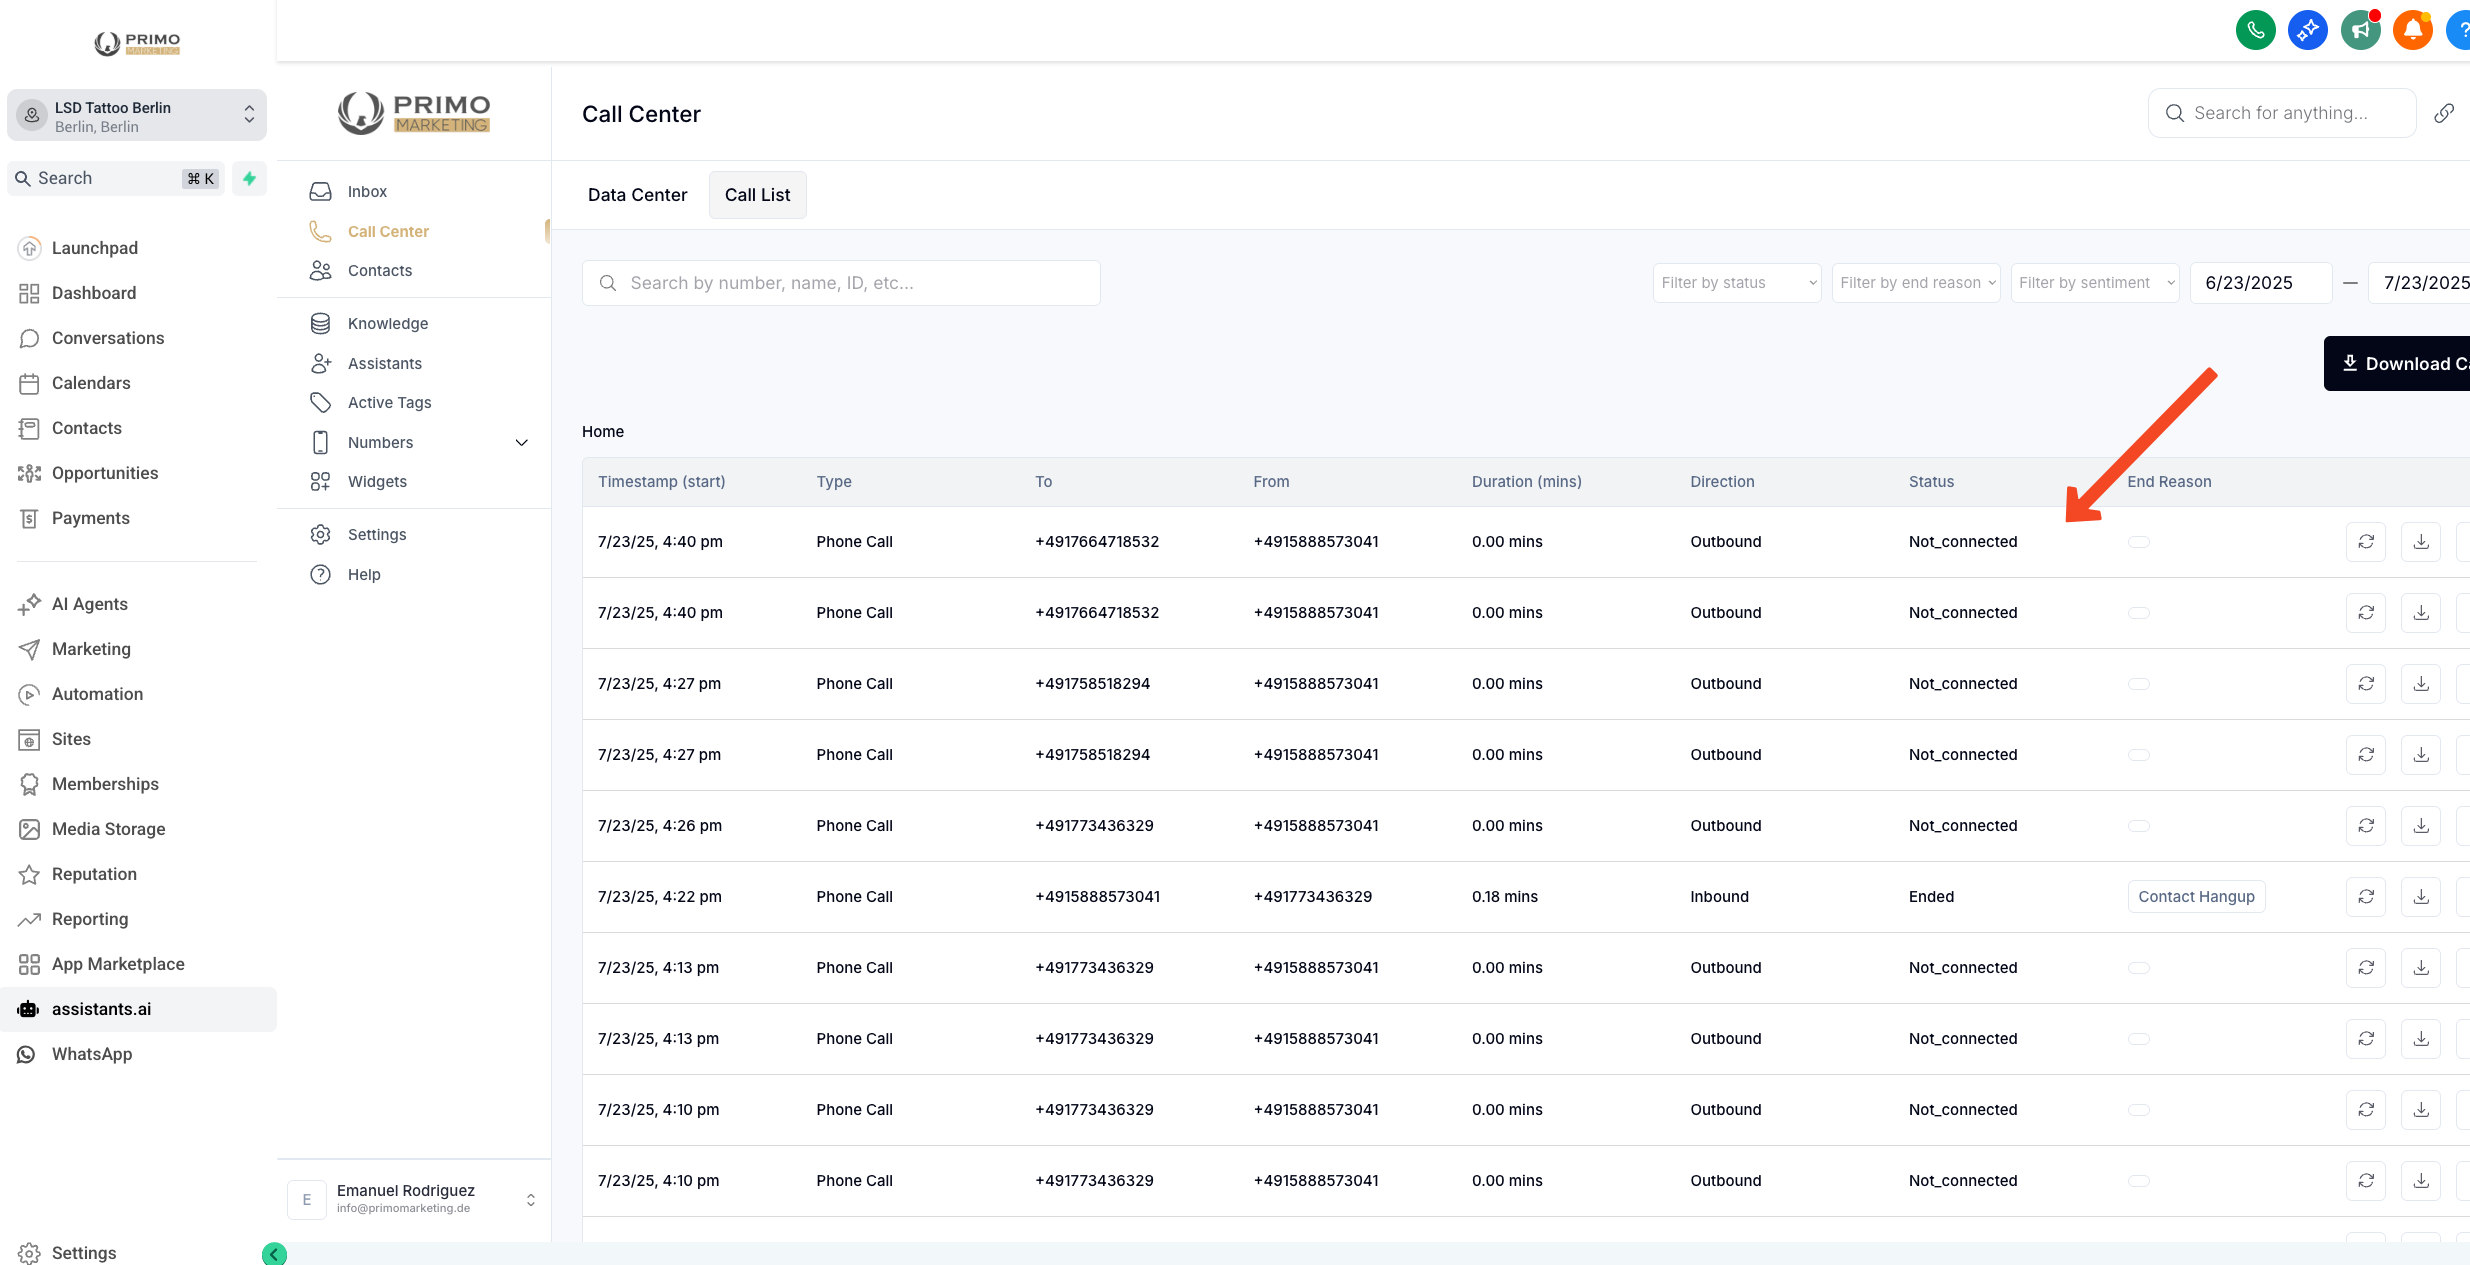Open the blue AI sparkle icon
Image resolution: width=2470 pixels, height=1265 pixels.
pyautogui.click(x=2307, y=30)
